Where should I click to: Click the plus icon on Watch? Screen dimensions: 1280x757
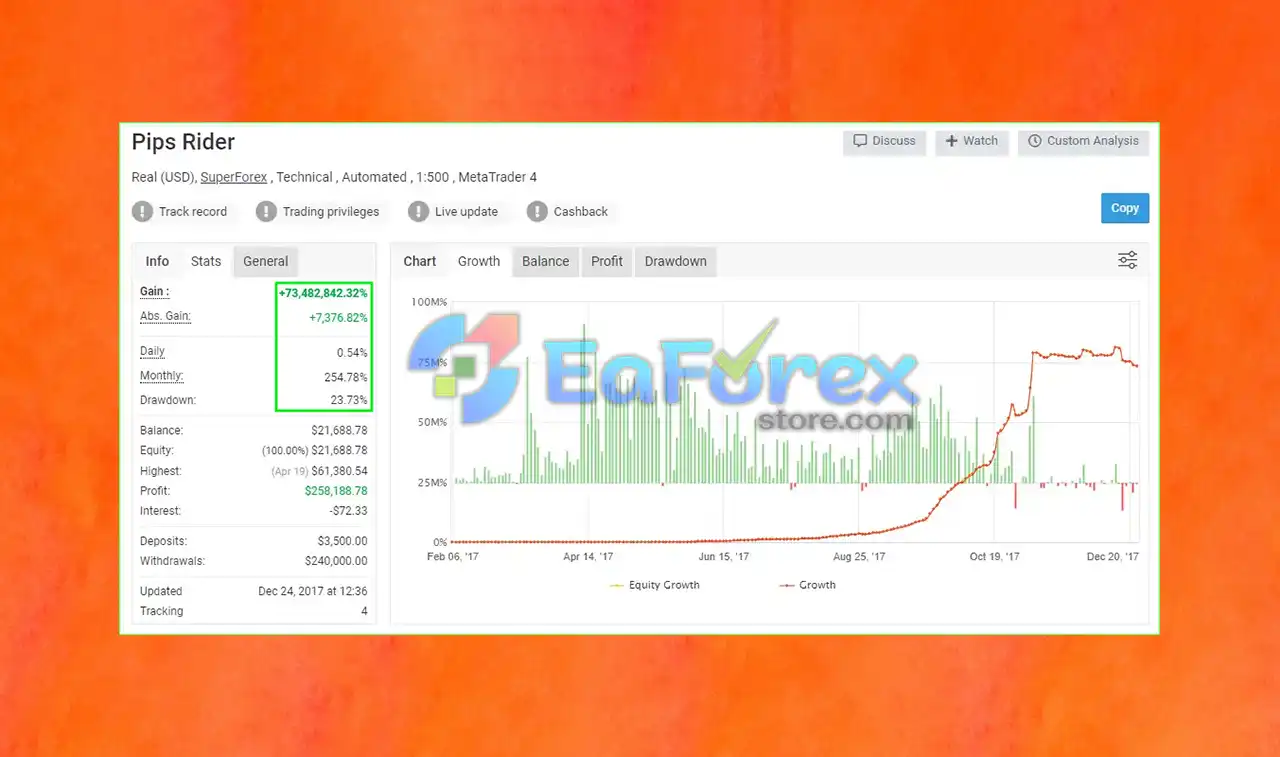click(x=951, y=141)
